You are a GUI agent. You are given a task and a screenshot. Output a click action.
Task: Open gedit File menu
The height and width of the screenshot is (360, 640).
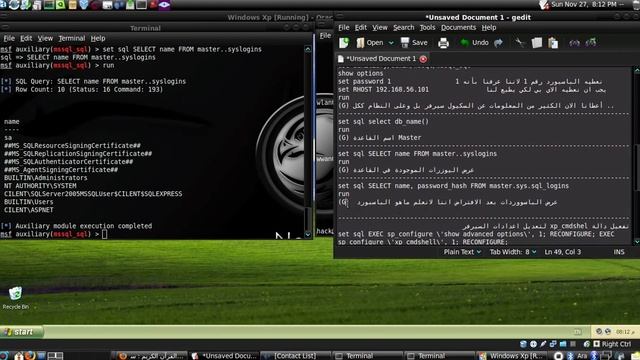coord(344,27)
